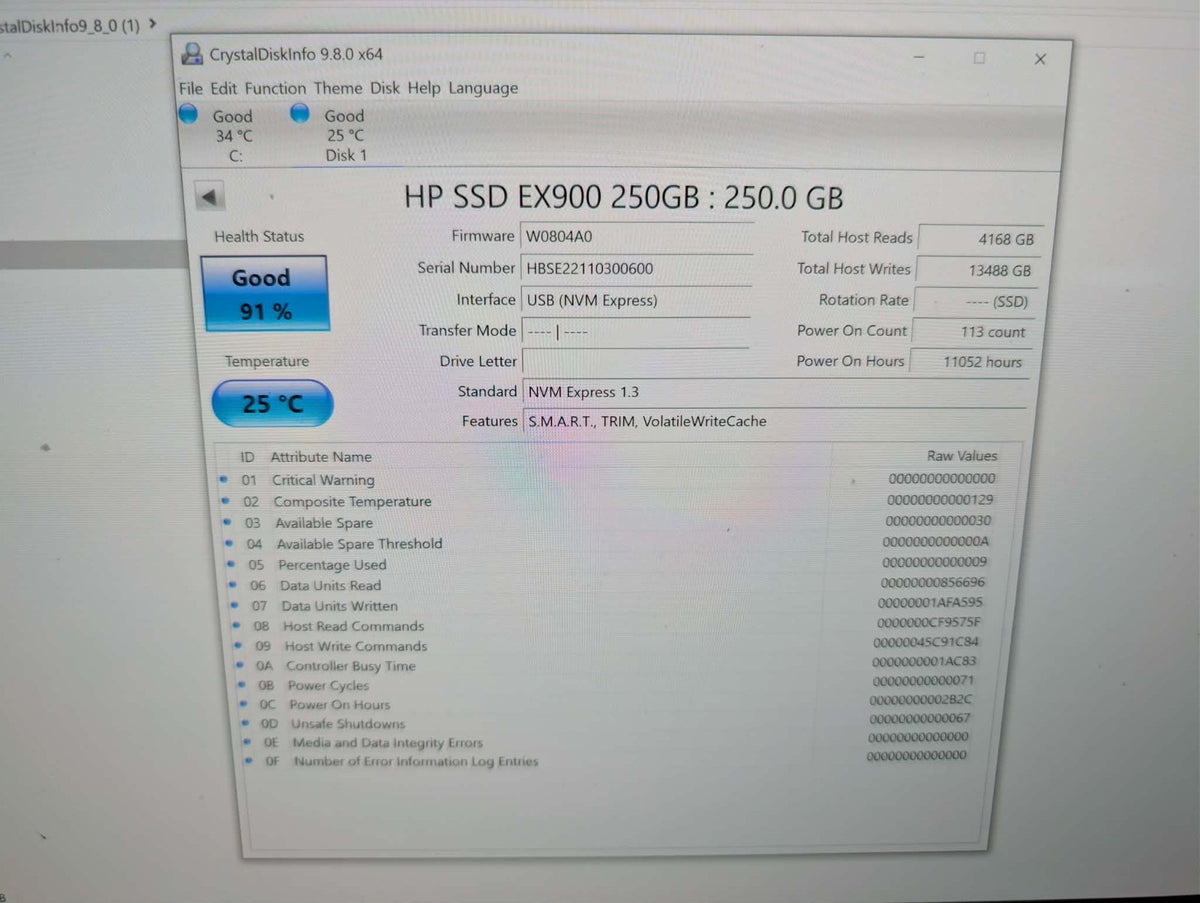The width and height of the screenshot is (1200, 903).
Task: Select the Power On Hours attribute row
Action: tap(608, 703)
